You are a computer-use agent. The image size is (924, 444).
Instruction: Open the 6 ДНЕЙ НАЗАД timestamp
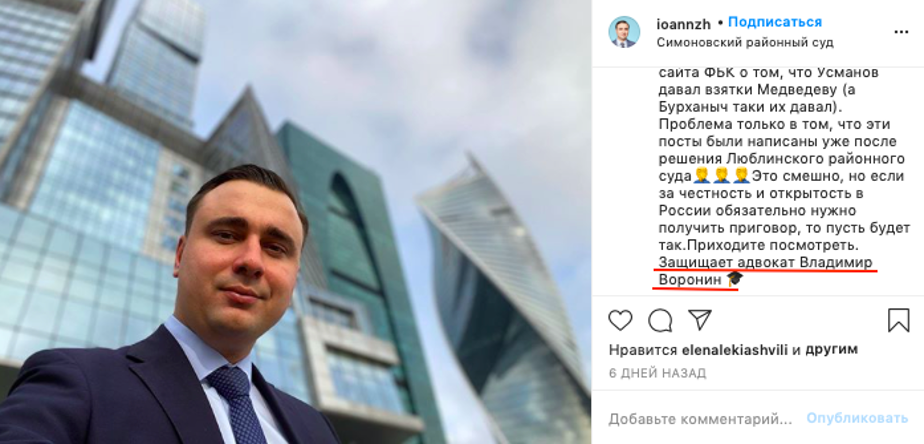coord(657,373)
